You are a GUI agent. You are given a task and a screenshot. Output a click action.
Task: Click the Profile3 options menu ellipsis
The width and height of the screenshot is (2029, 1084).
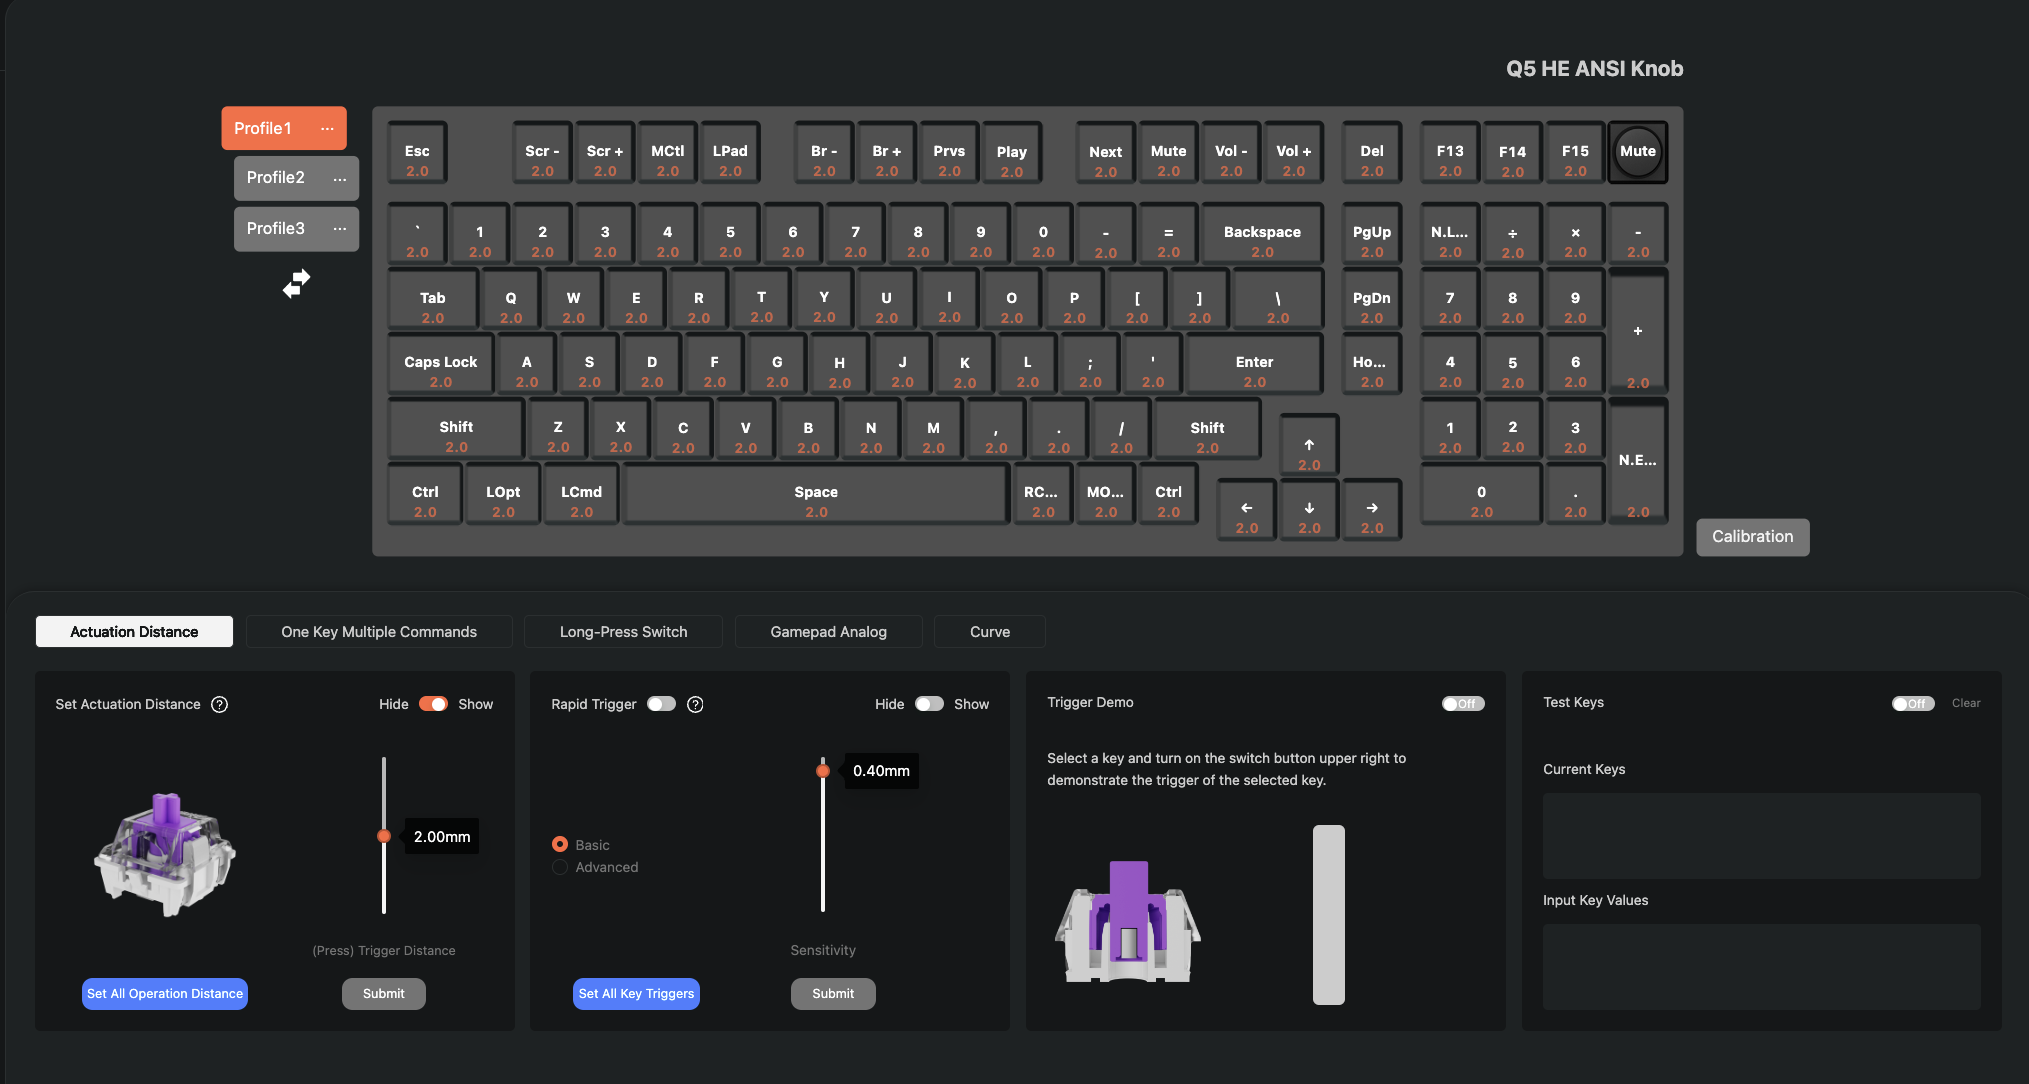(341, 228)
